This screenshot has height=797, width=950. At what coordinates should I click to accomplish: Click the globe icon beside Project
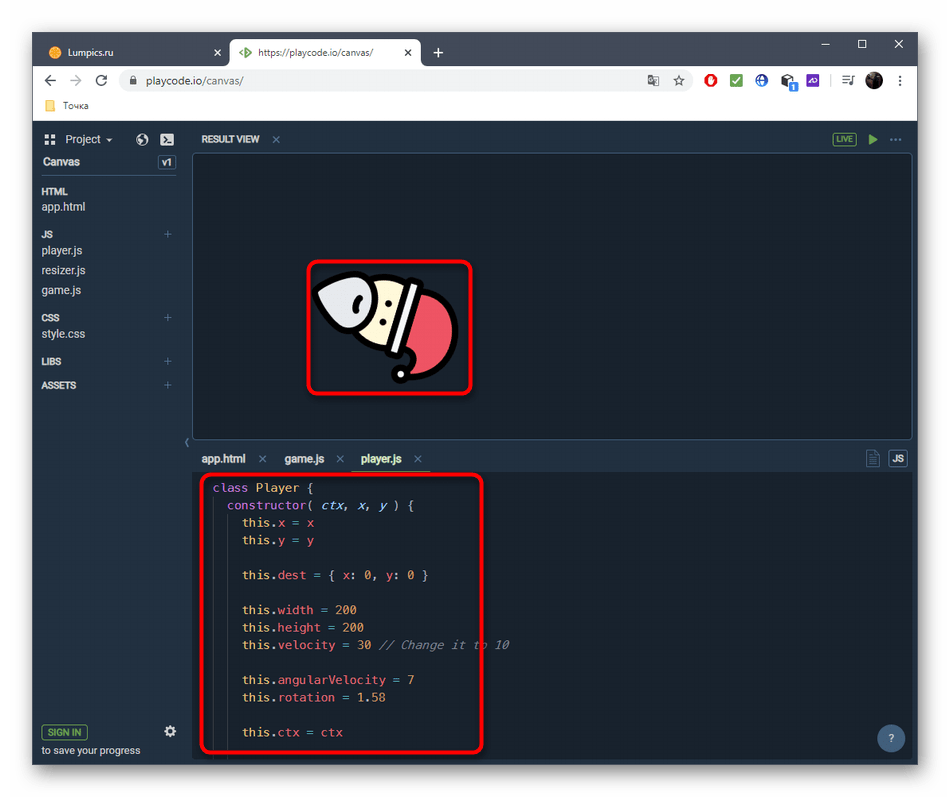coord(142,140)
